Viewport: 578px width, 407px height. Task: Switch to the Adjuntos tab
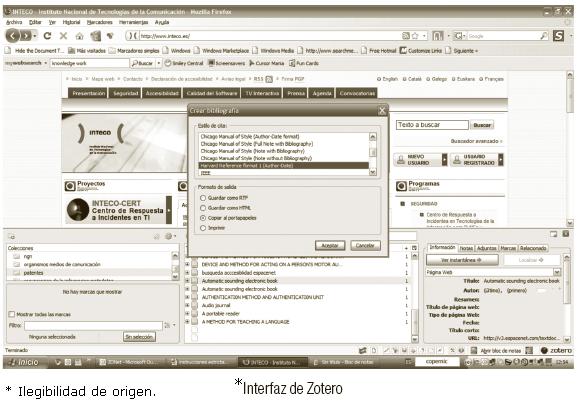[486, 248]
